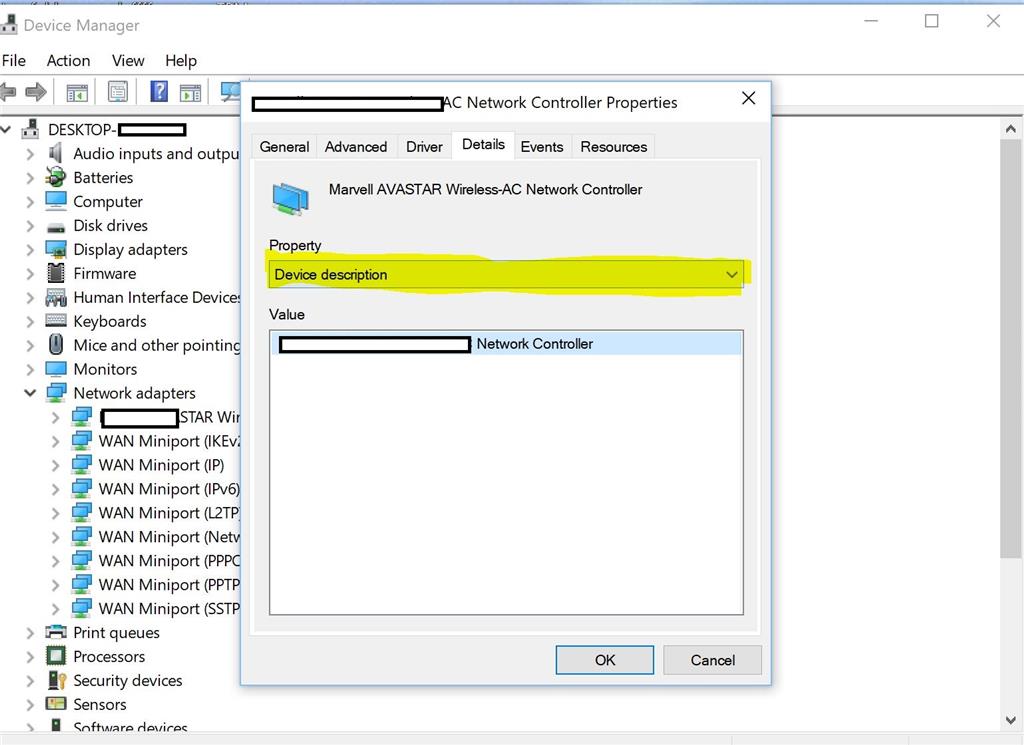Click the Action pane toolbar icon
Screen dimensions: 1024x745
click(190, 93)
